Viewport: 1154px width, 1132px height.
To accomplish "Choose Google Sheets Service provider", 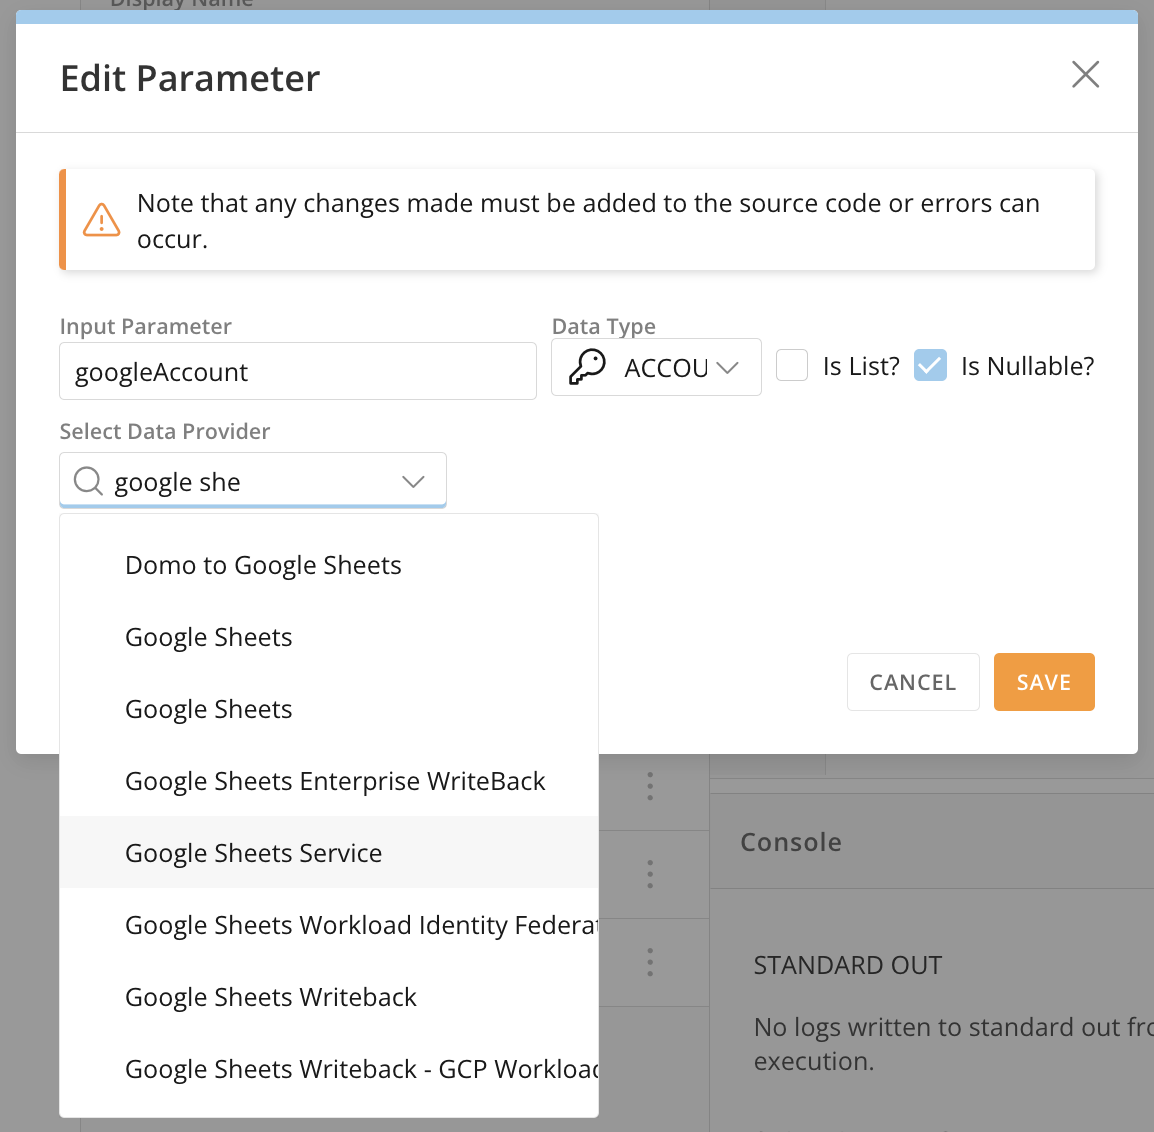I will (x=328, y=852).
